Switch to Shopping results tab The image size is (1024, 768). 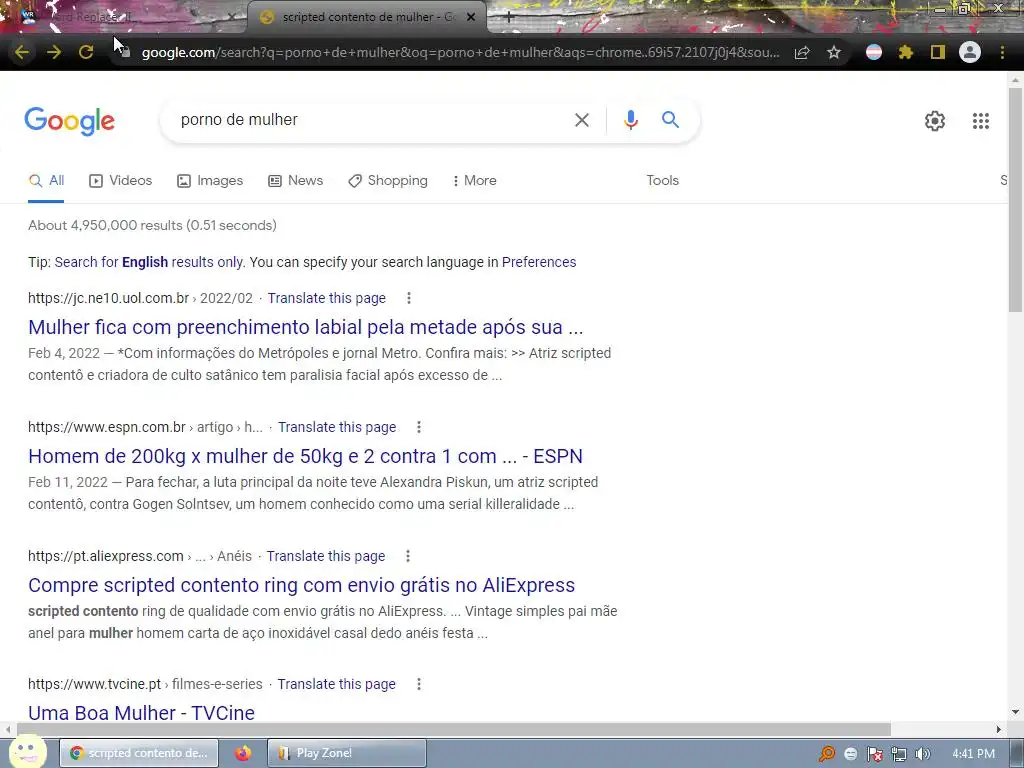tap(388, 181)
